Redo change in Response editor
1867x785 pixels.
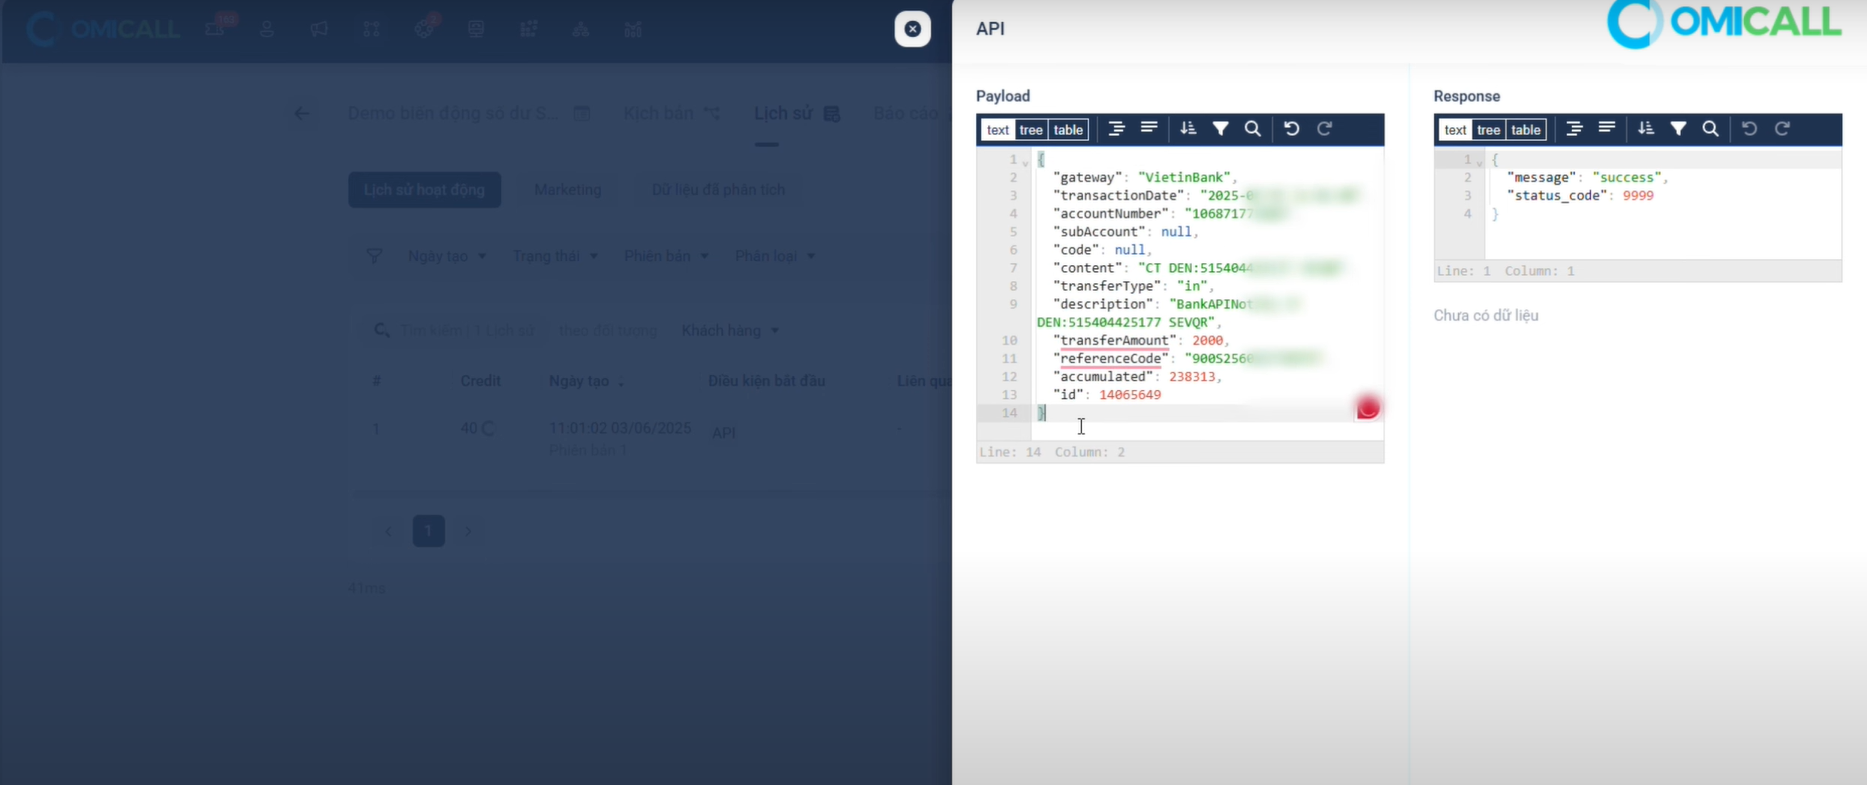pyautogui.click(x=1783, y=129)
